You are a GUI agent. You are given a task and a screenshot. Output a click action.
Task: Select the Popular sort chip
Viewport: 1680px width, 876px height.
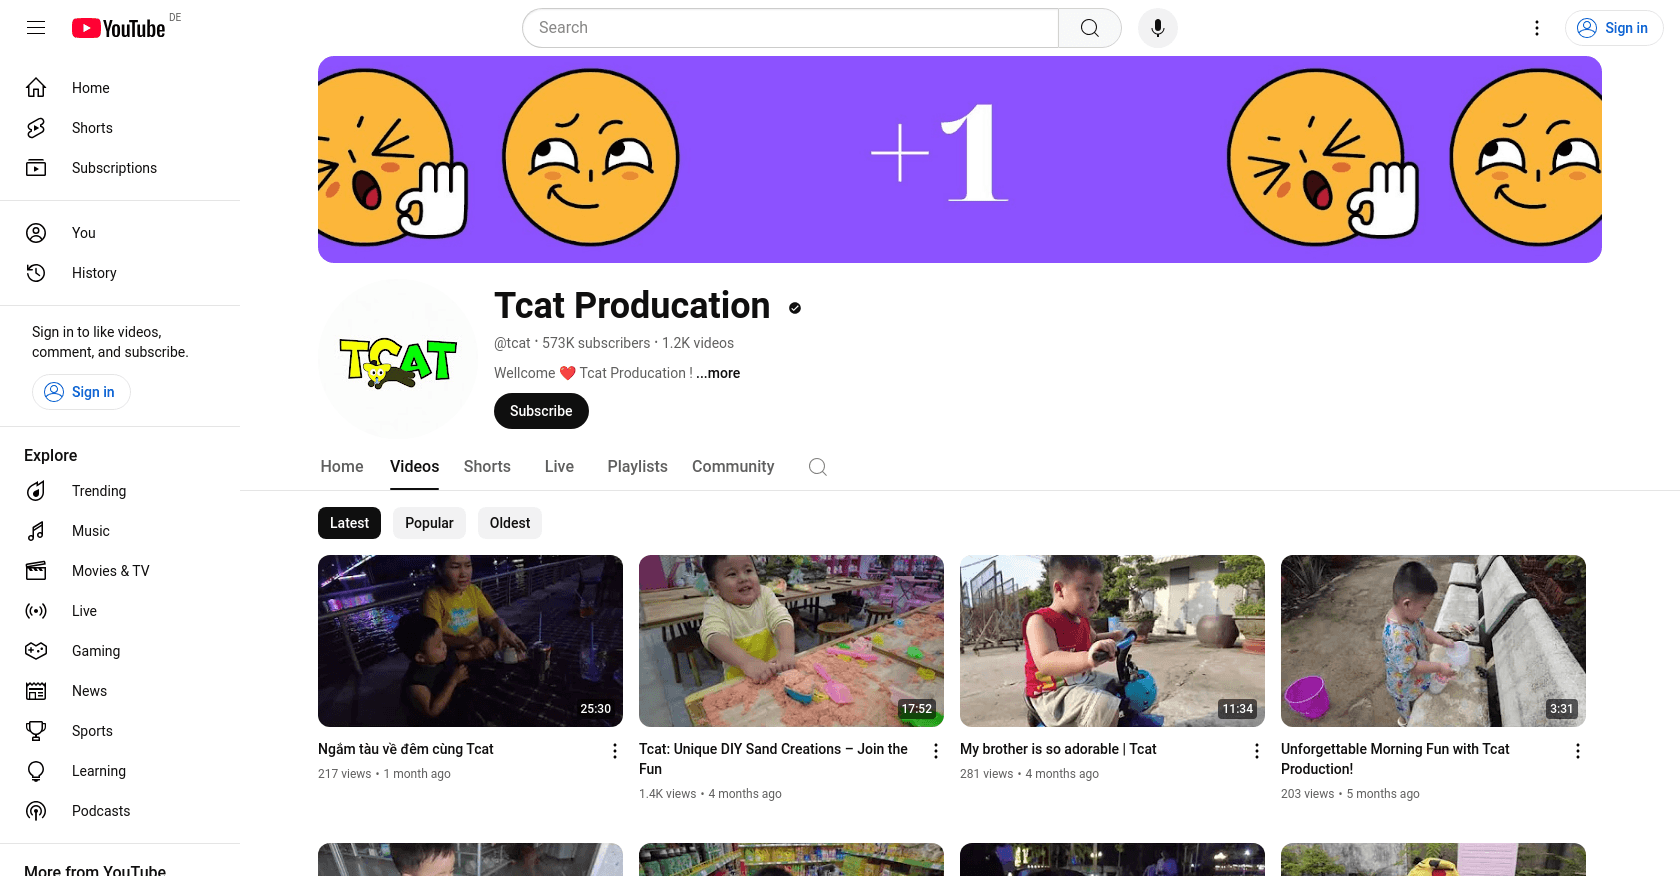(x=429, y=523)
